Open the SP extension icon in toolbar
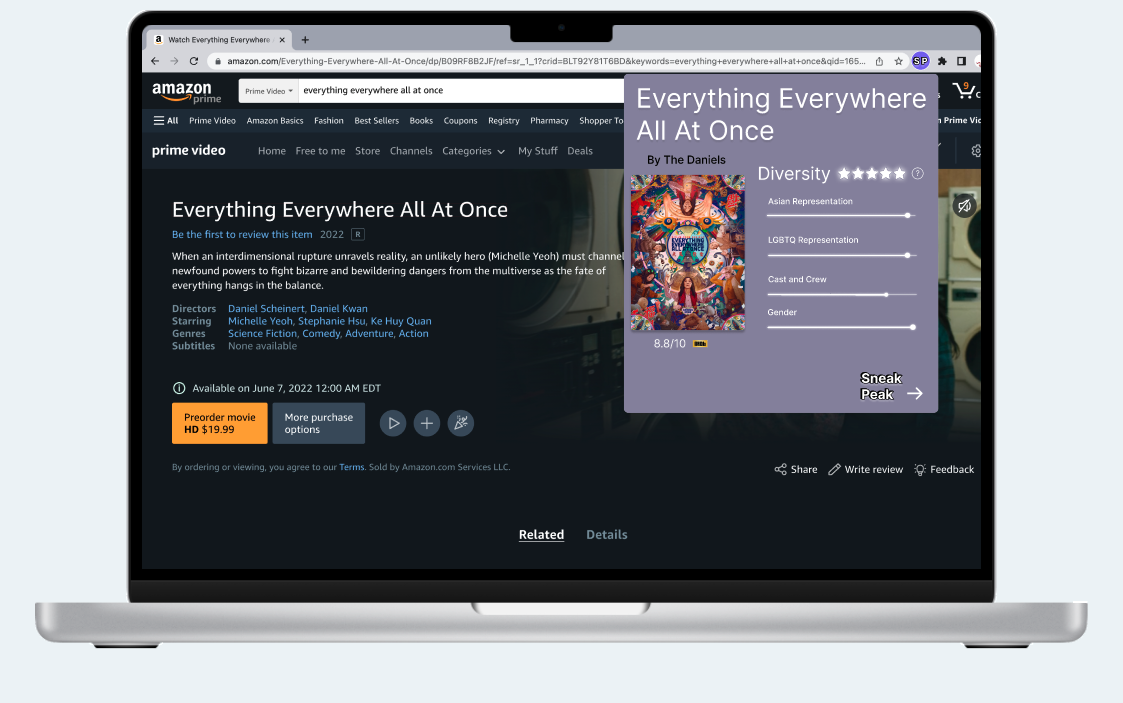Image resolution: width=1123 pixels, height=703 pixels. (x=920, y=62)
